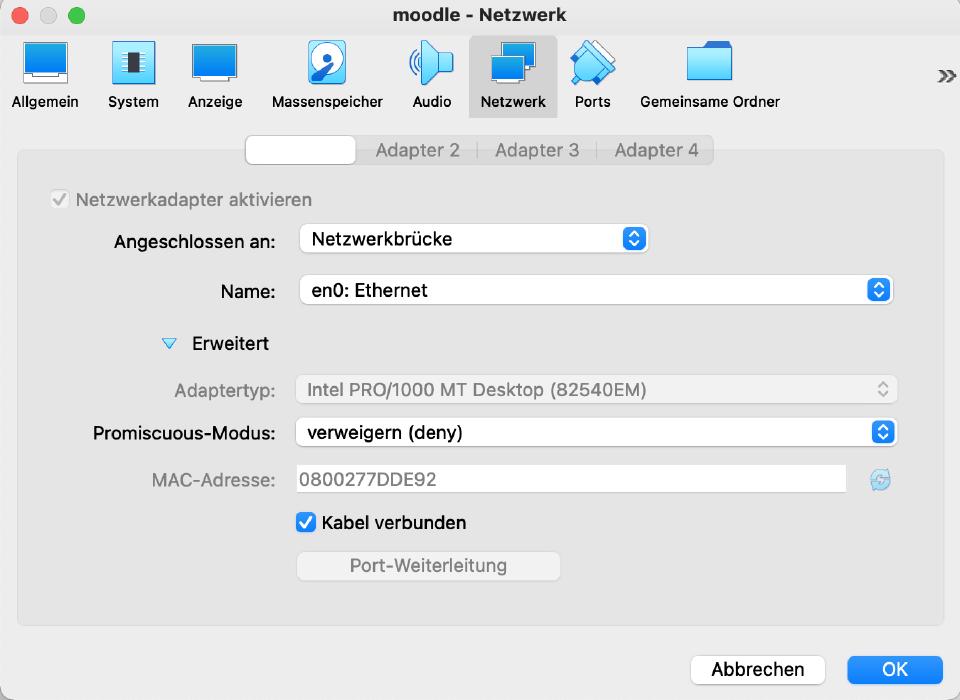Open Gemeinsame Ordner shared folders
The image size is (960, 700).
point(709,76)
